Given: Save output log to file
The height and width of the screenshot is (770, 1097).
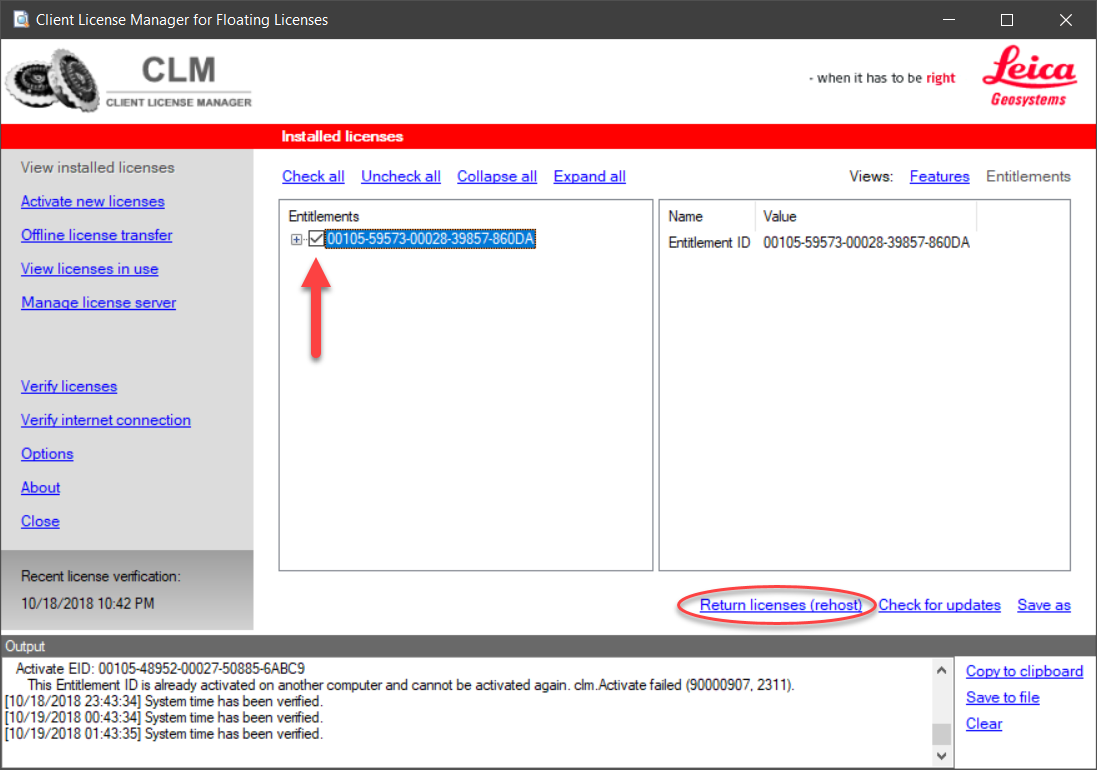Looking at the screenshot, I should pyautogui.click(x=1003, y=697).
